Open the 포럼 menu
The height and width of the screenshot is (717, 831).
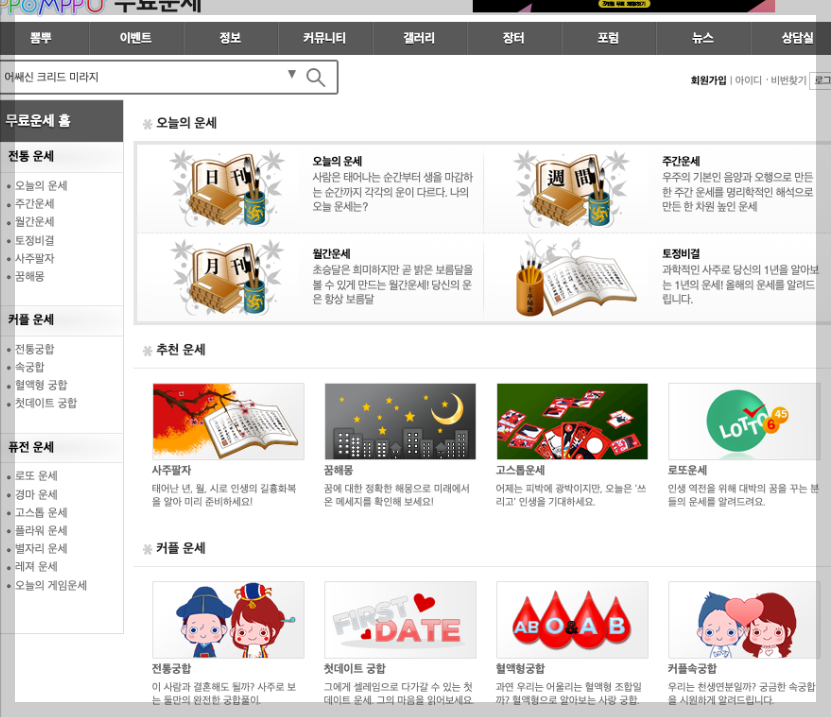pyautogui.click(x=608, y=38)
